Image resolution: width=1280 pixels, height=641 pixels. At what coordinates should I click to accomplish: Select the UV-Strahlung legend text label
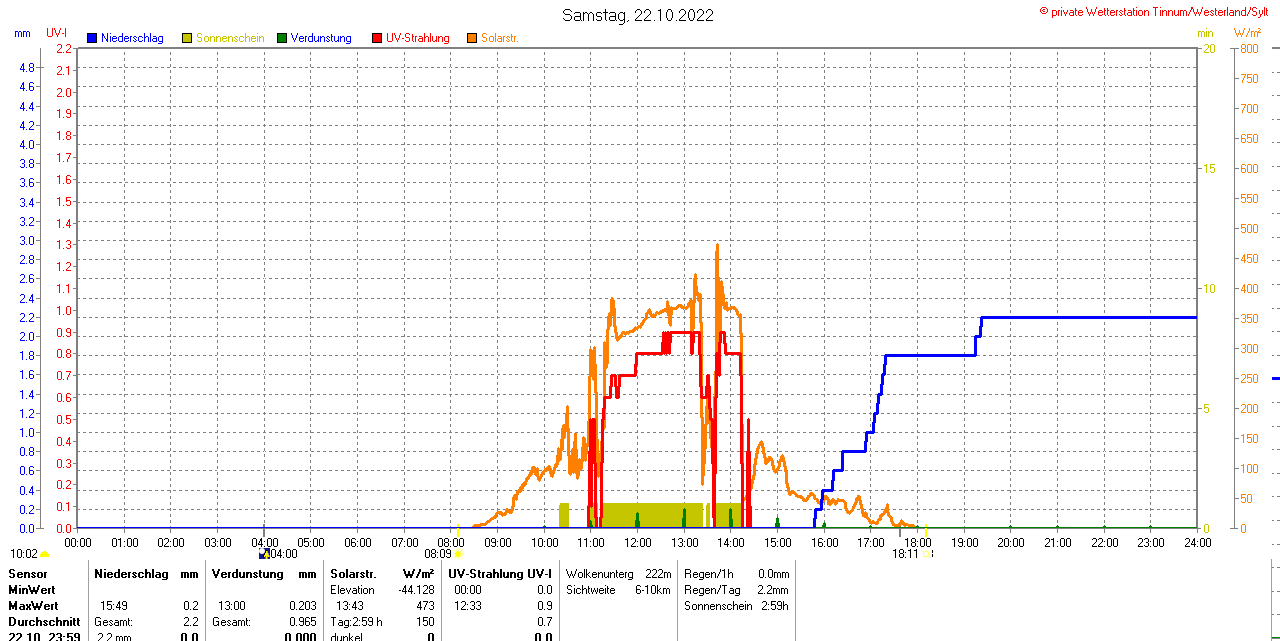pyautogui.click(x=417, y=38)
